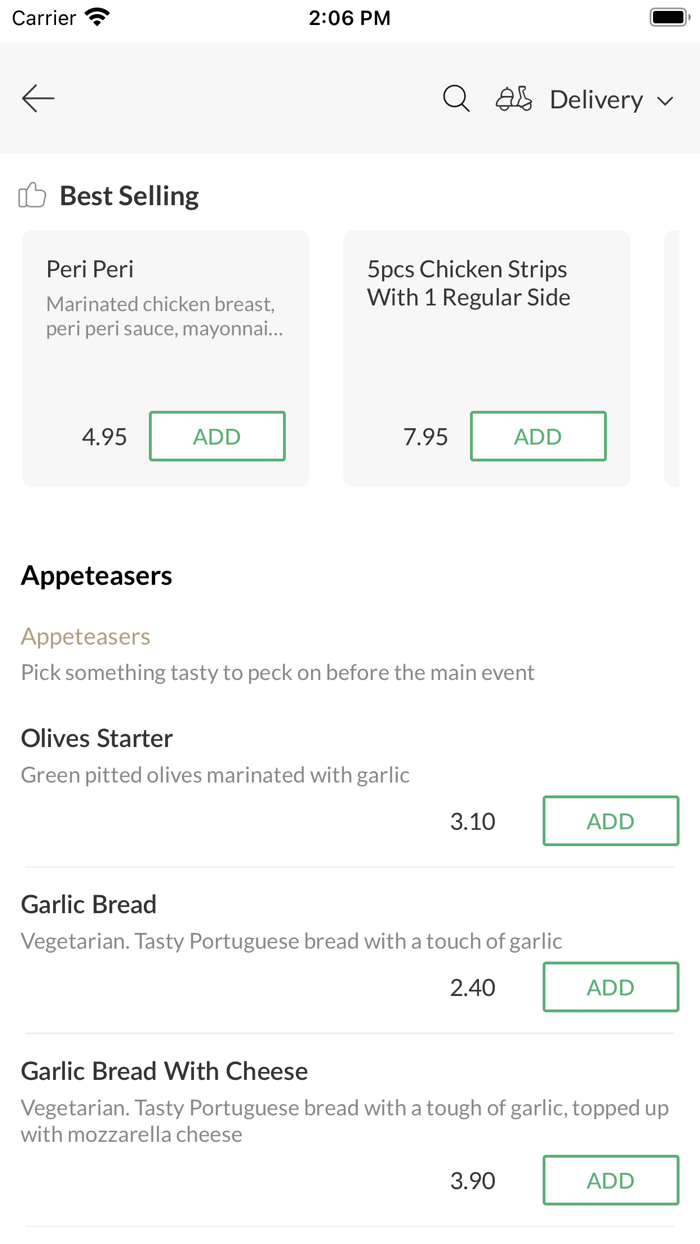700x1244 pixels.
Task: Tap the delivery scooter icon
Action: 514,99
